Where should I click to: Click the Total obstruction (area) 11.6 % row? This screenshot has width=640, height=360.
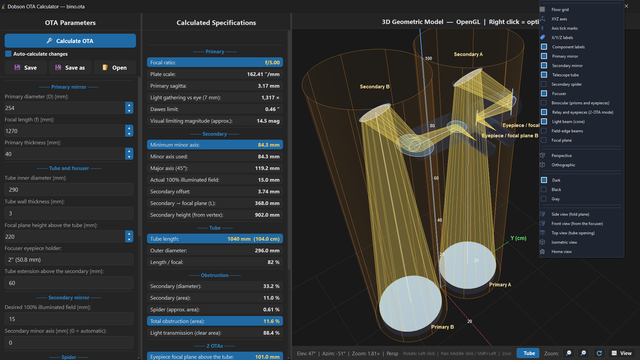click(x=215, y=321)
